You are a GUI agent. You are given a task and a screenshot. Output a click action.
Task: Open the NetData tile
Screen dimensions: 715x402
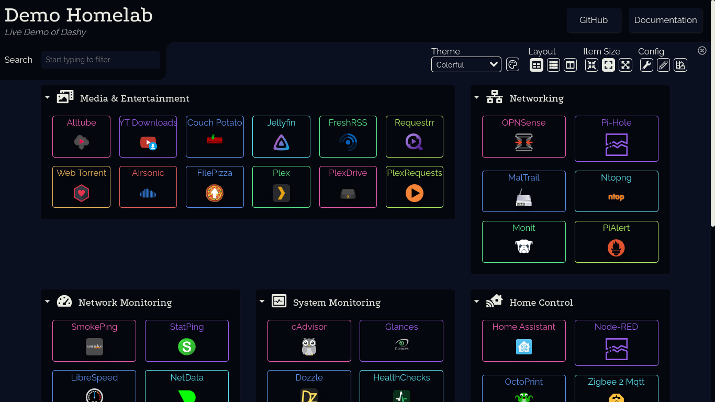click(187, 387)
